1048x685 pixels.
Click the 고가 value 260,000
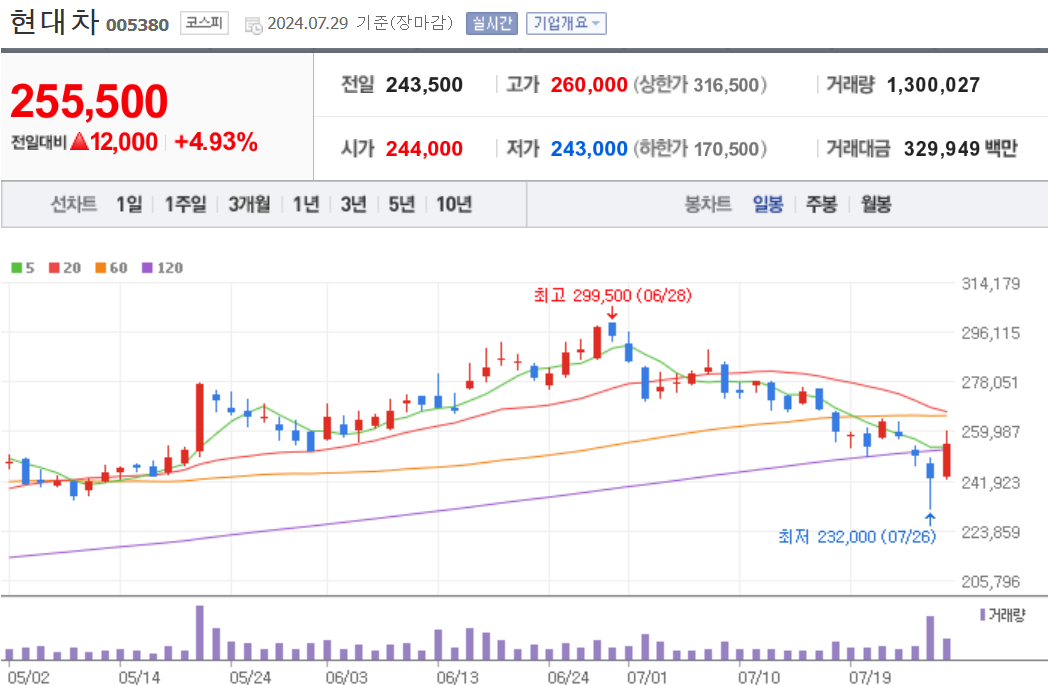(x=589, y=85)
